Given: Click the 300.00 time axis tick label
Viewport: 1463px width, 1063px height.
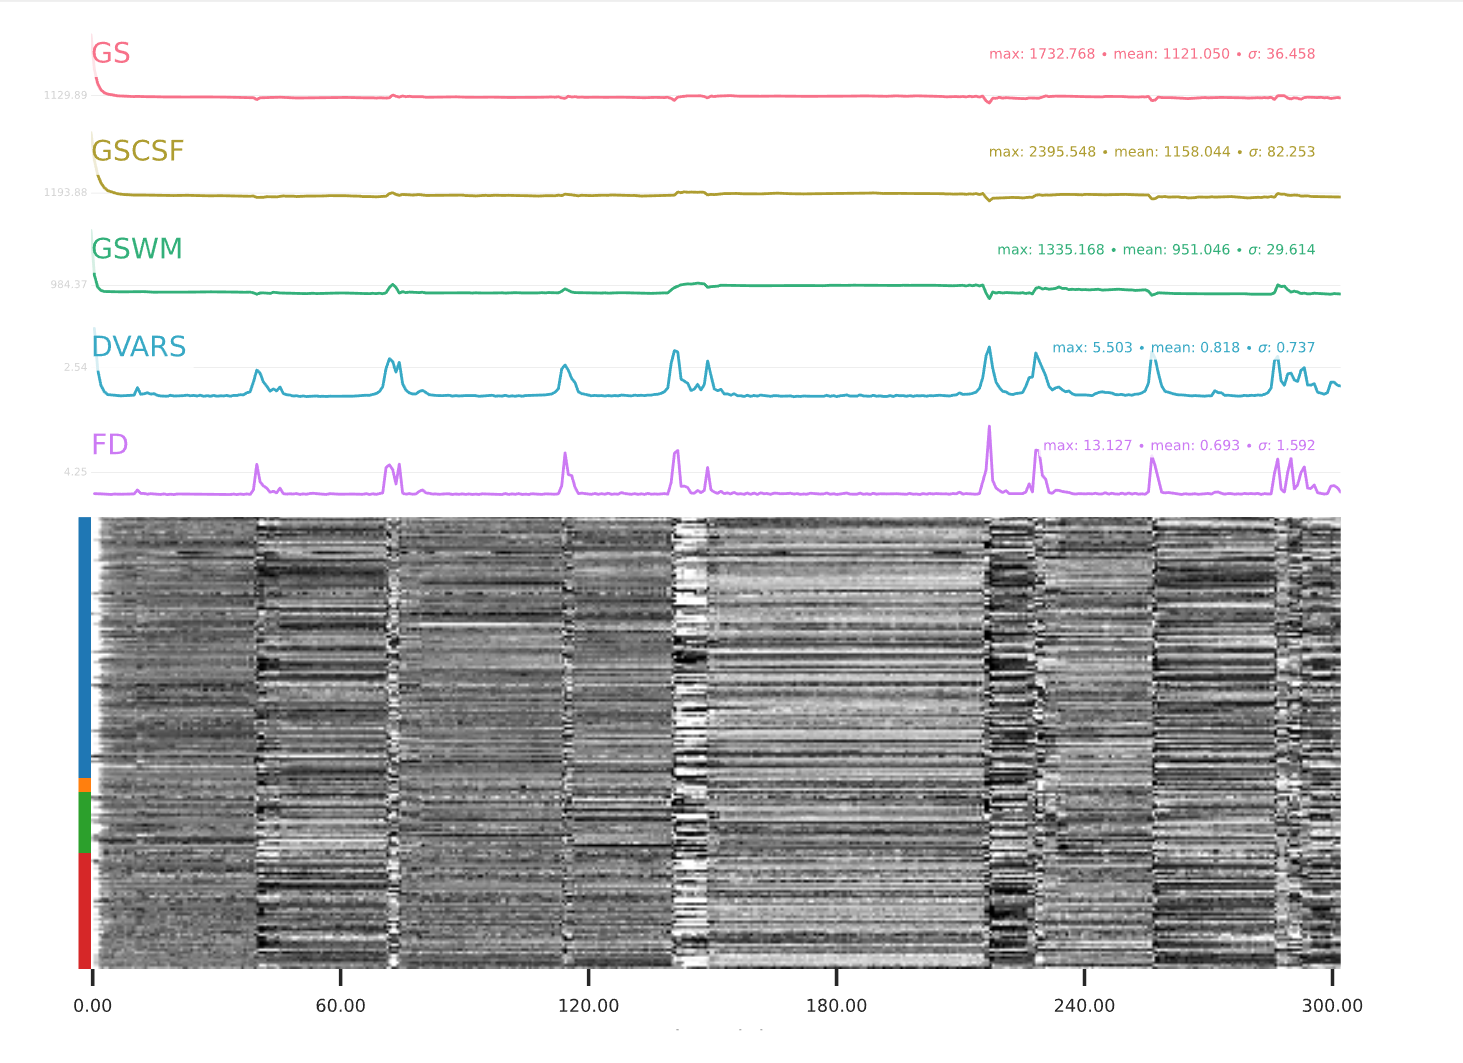Looking at the screenshot, I should [1332, 1006].
